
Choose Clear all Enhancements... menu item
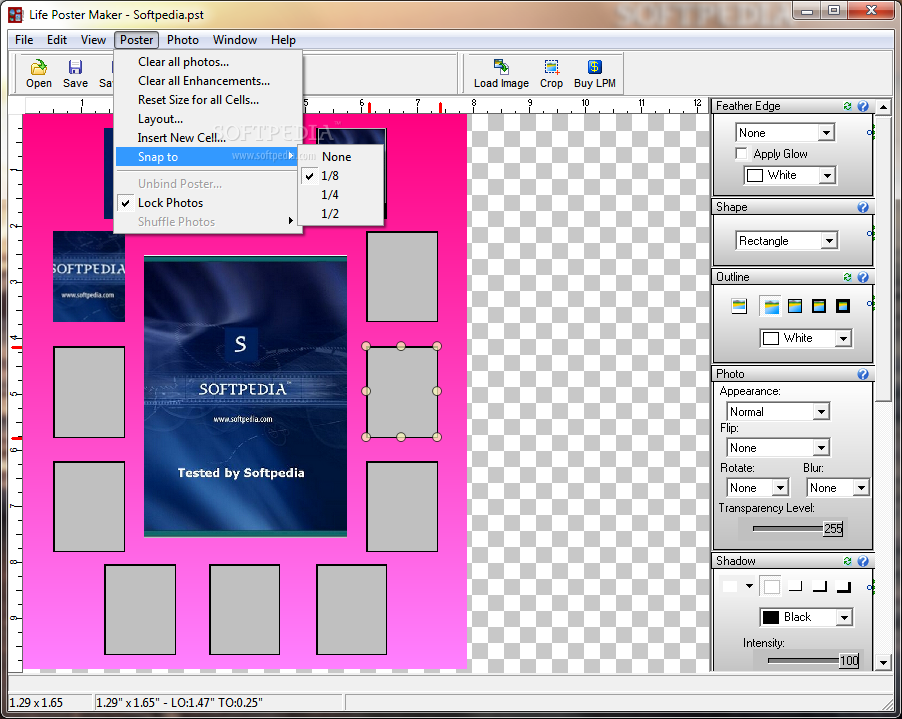click(204, 81)
